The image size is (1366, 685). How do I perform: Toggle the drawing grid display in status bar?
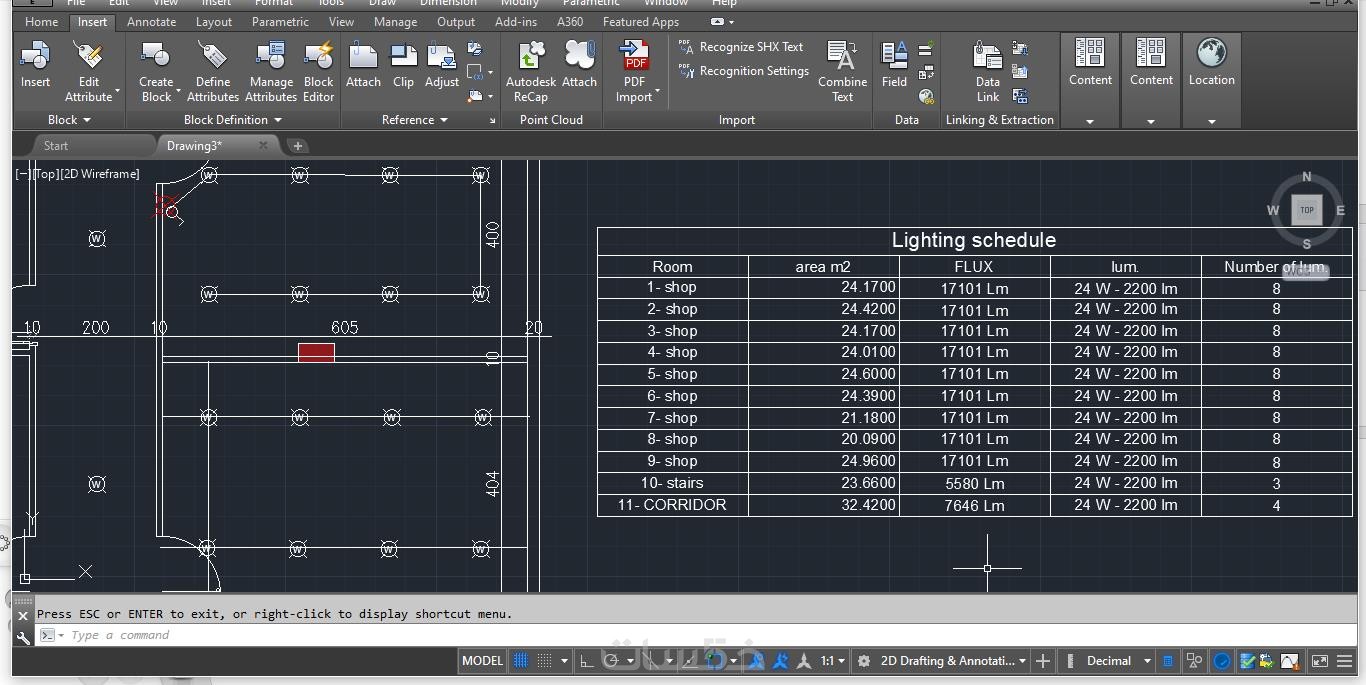(x=521, y=661)
